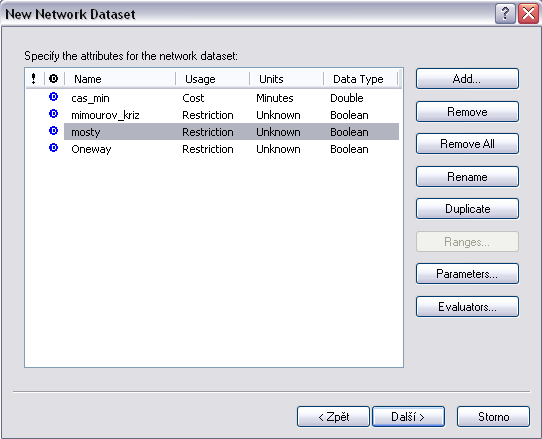Open the question mark help button
Image resolution: width=542 pixels, height=439 pixels.
click(x=505, y=14)
